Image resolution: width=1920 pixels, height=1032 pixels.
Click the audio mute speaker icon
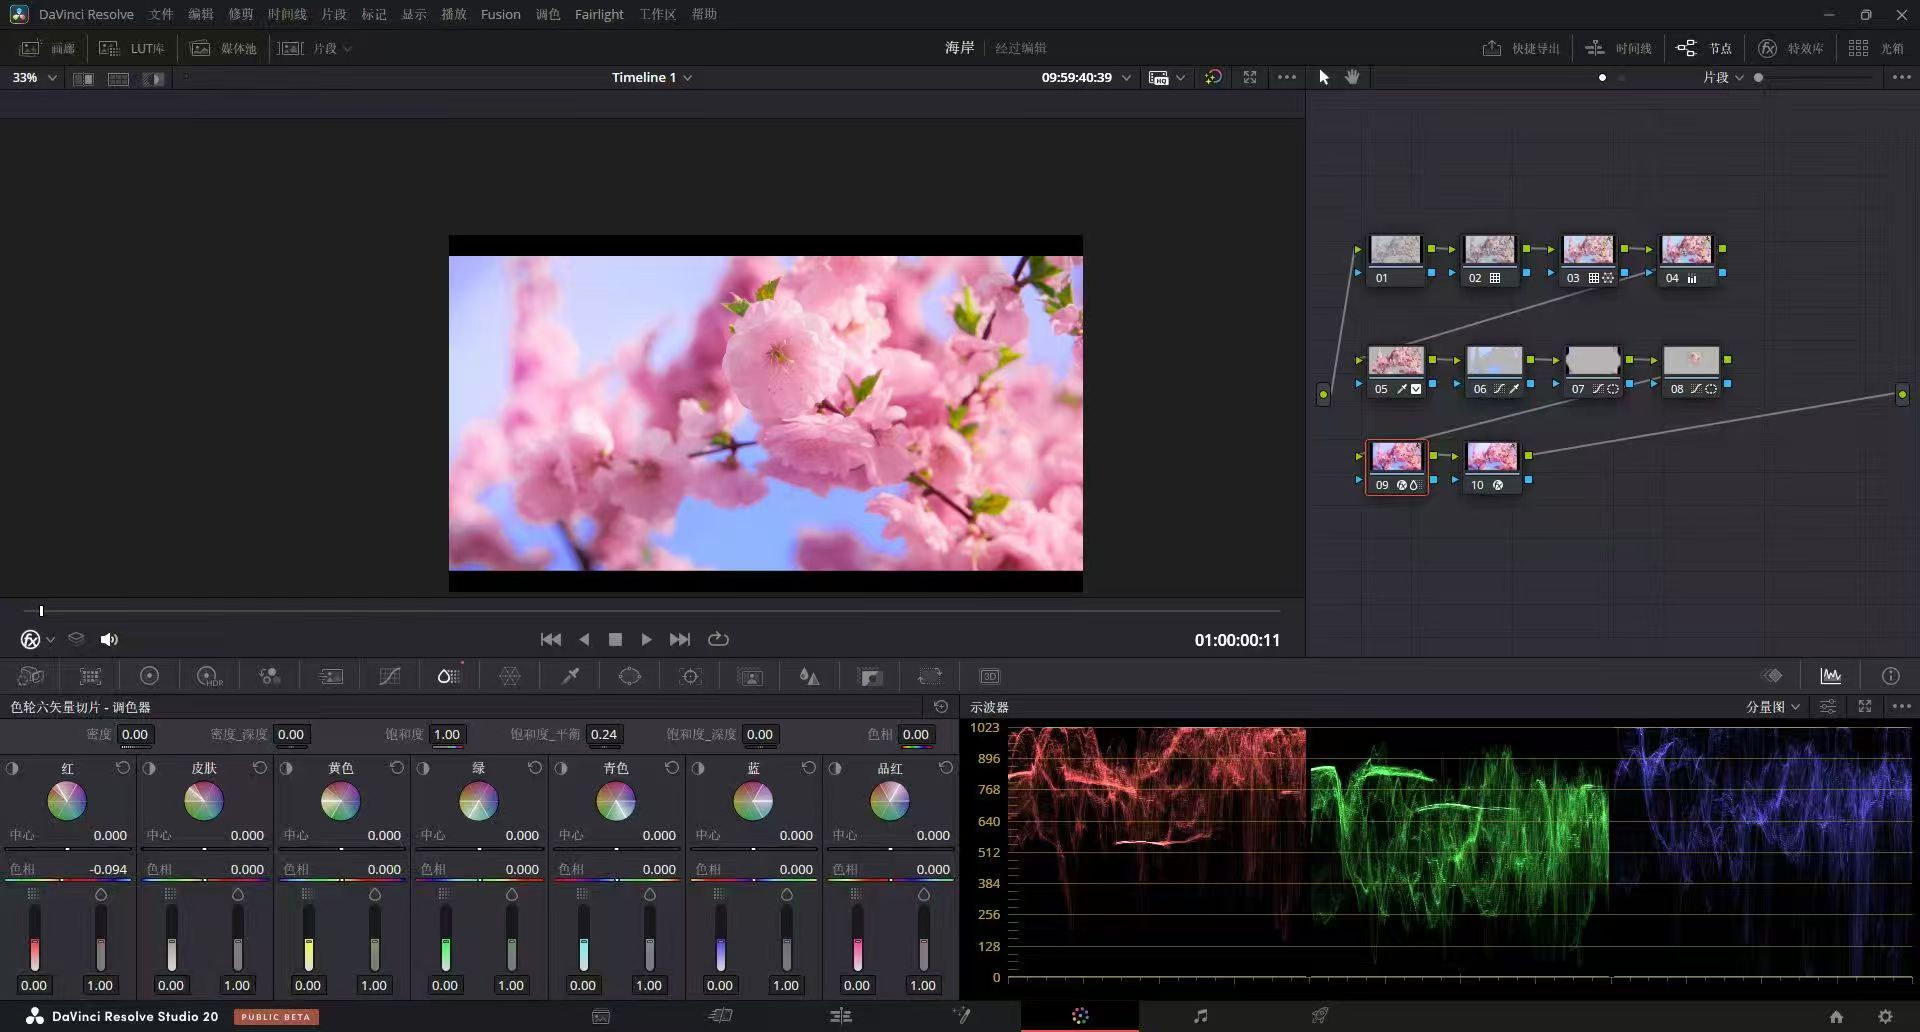point(109,640)
